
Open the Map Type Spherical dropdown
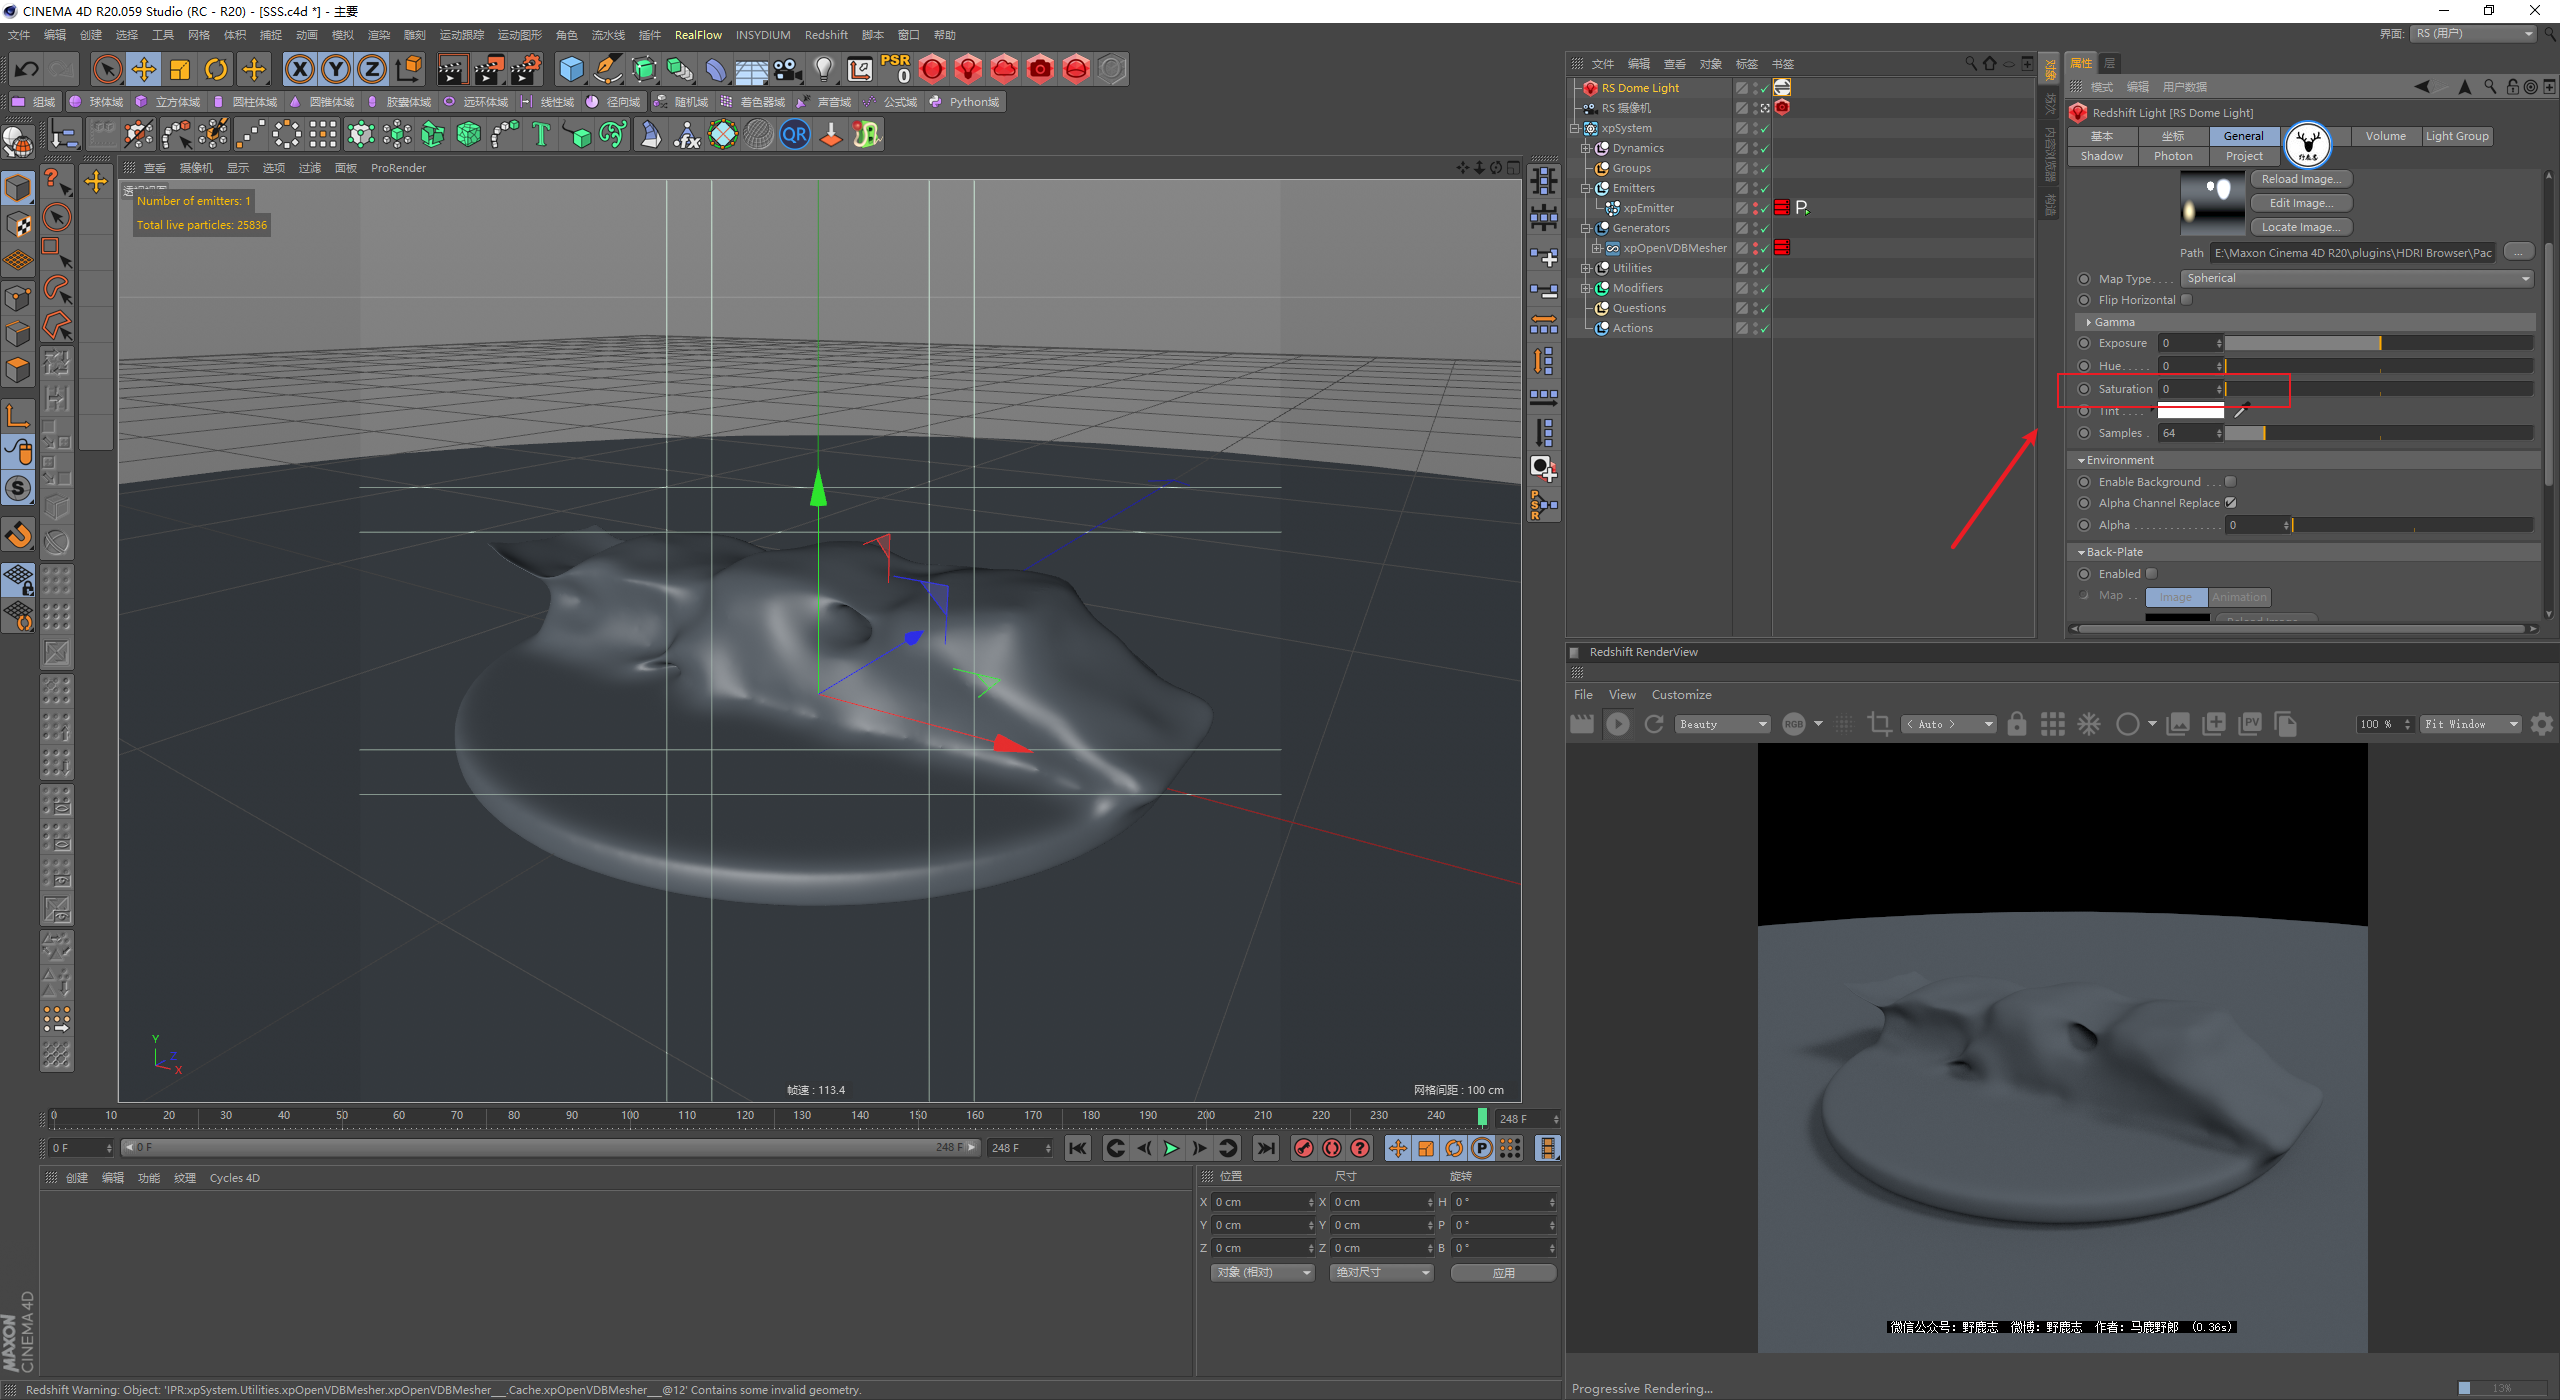click(x=2356, y=279)
